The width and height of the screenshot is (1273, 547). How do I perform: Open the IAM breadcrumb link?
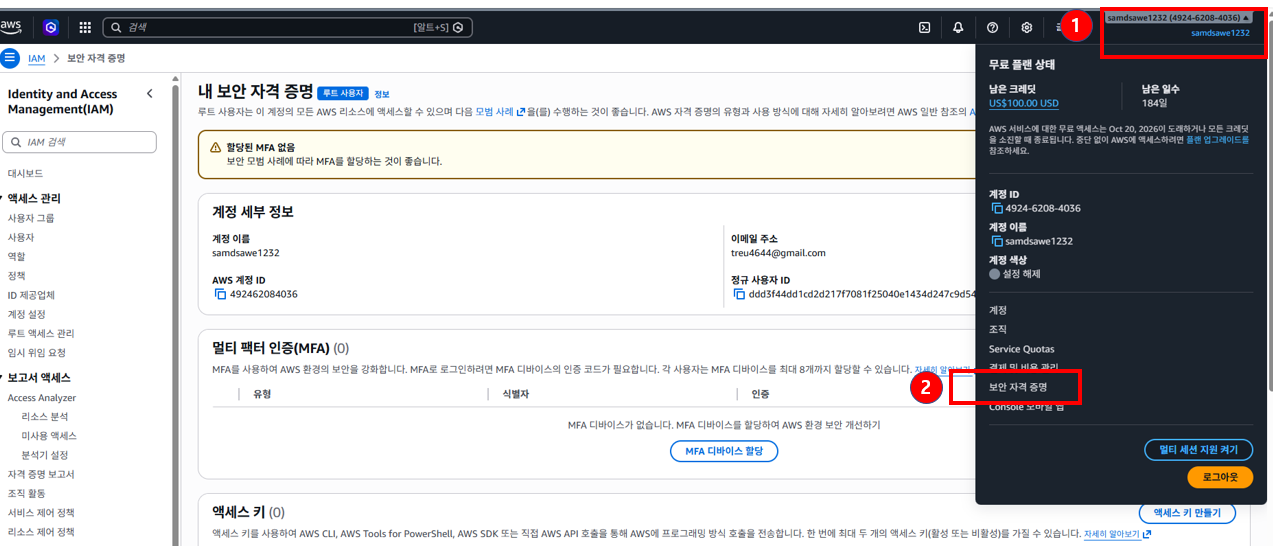(37, 59)
